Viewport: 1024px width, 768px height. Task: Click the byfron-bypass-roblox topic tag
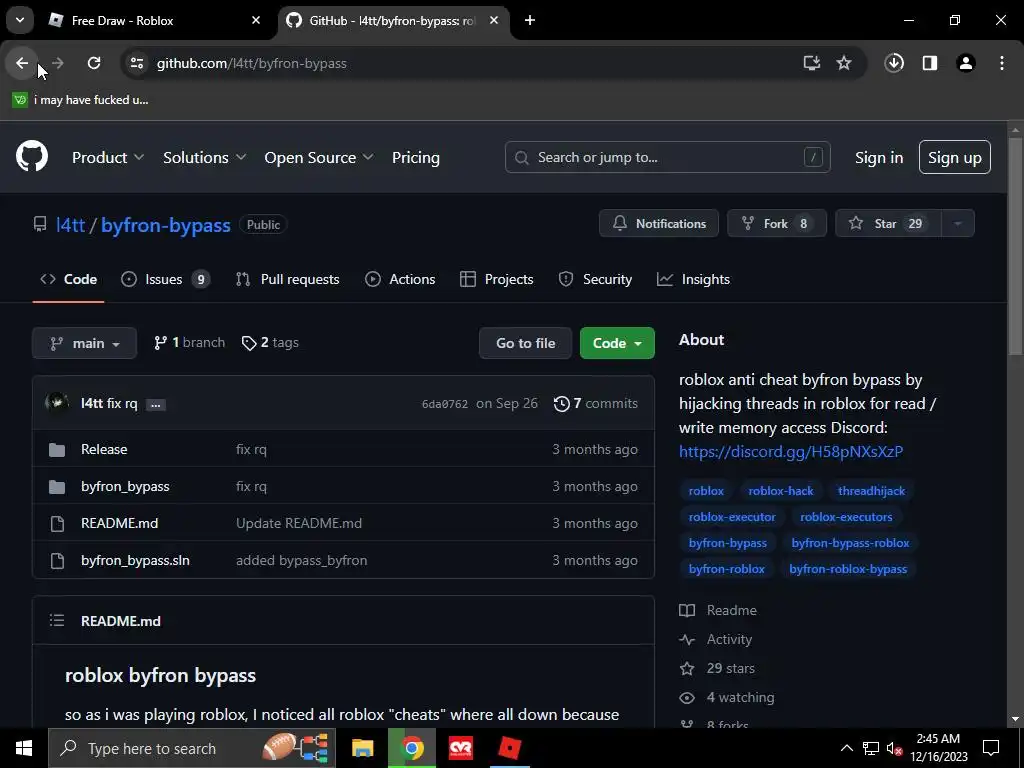pyautogui.click(x=850, y=543)
